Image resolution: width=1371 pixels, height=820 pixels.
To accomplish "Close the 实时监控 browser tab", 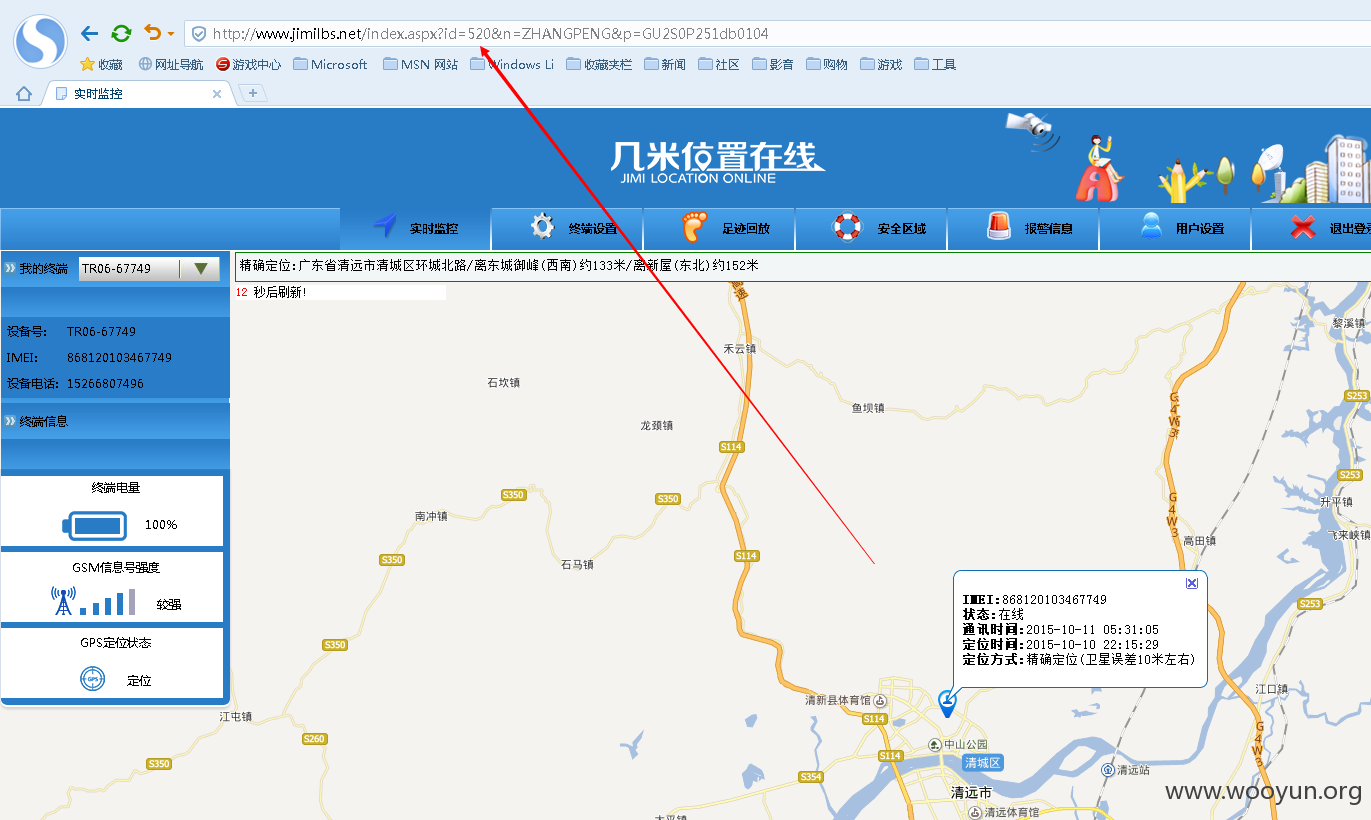I will point(217,94).
